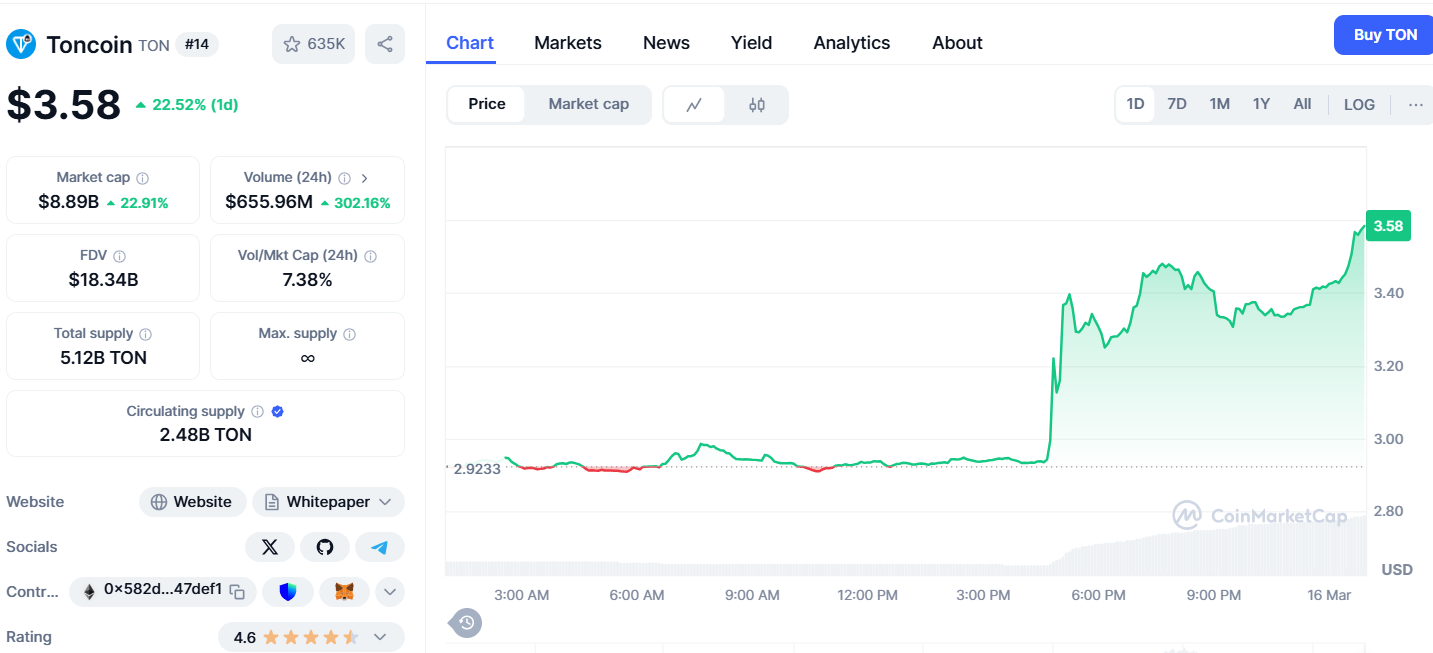Viewport: 1433px width, 653px height.
Task: Click the 2.9233 opening price label
Action: point(475,468)
